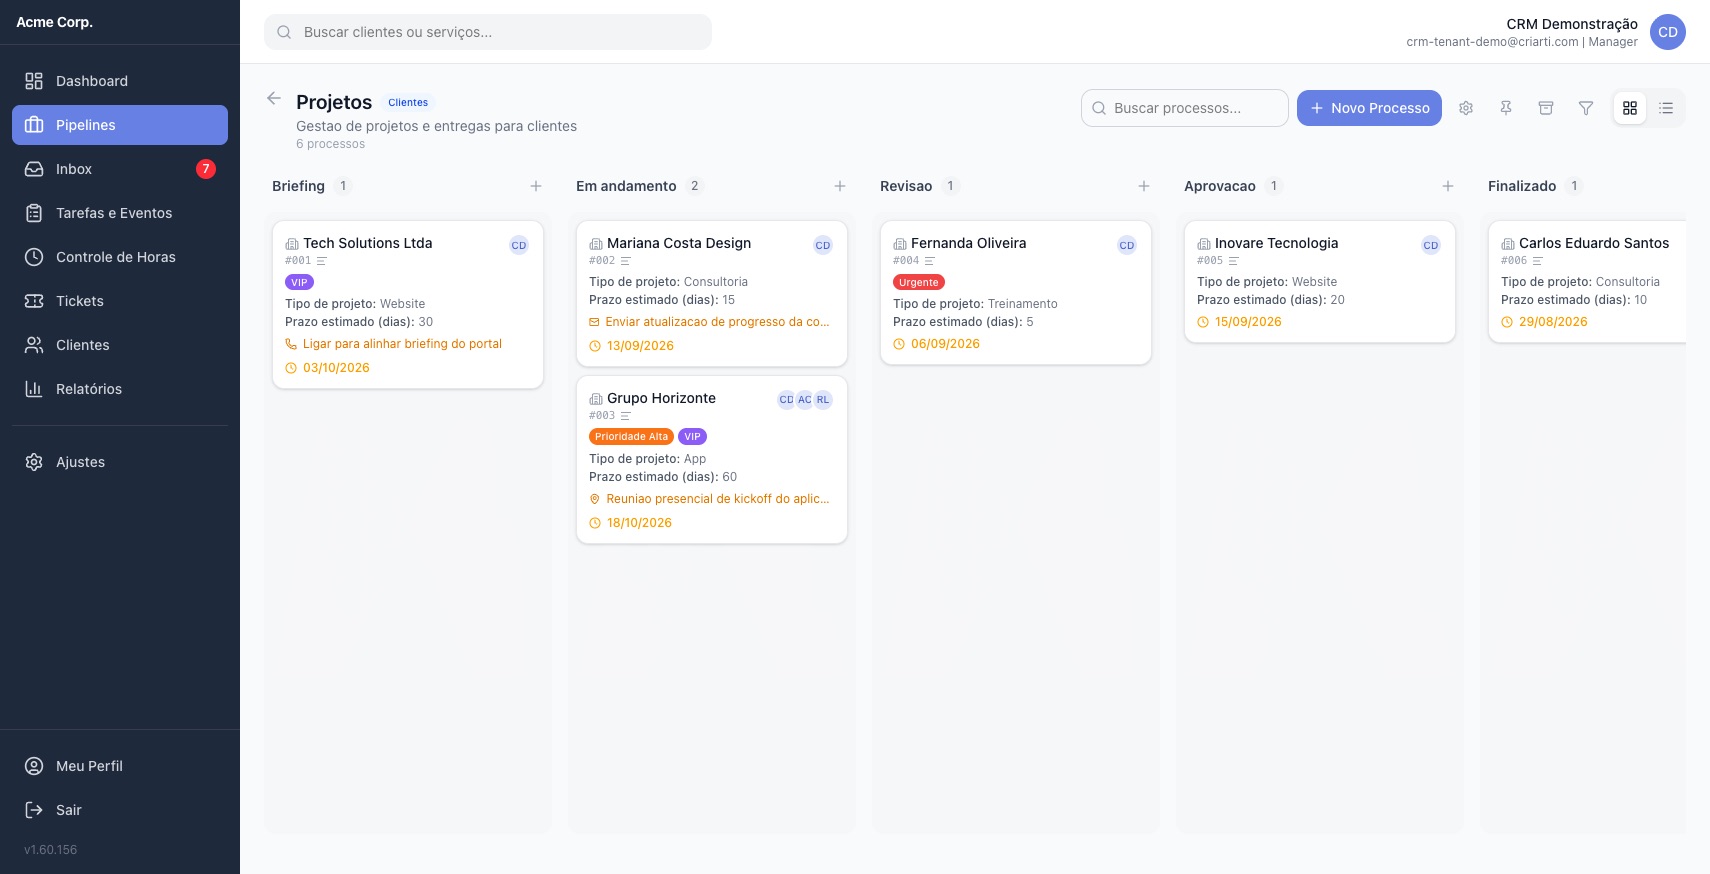Image resolution: width=1710 pixels, height=874 pixels.
Task: Click the VIP tag on Tech Solutions card
Action: click(x=299, y=282)
